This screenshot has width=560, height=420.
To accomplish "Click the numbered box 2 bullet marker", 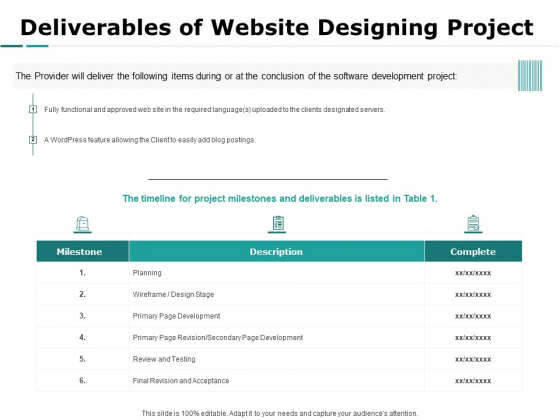I will 33,140.
